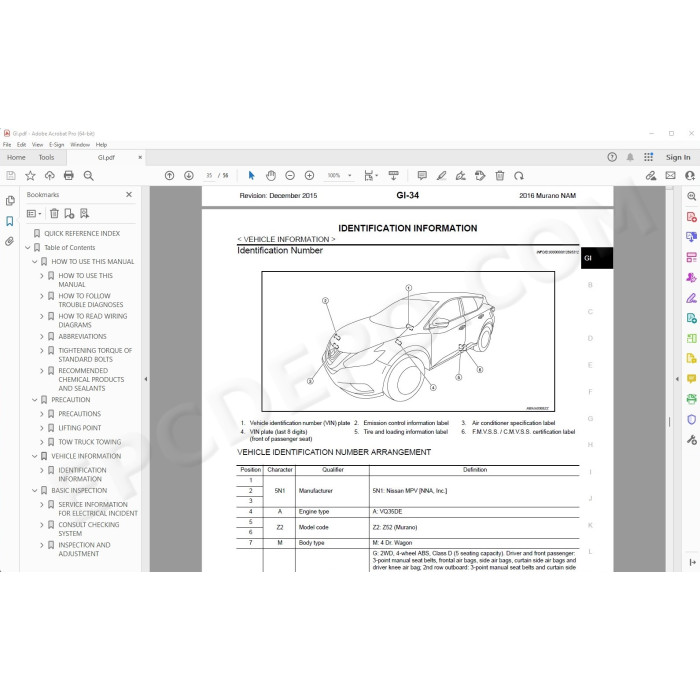
Task: Open INSPECTION AND ADJUSTMENT bookmark
Action: 84,549
